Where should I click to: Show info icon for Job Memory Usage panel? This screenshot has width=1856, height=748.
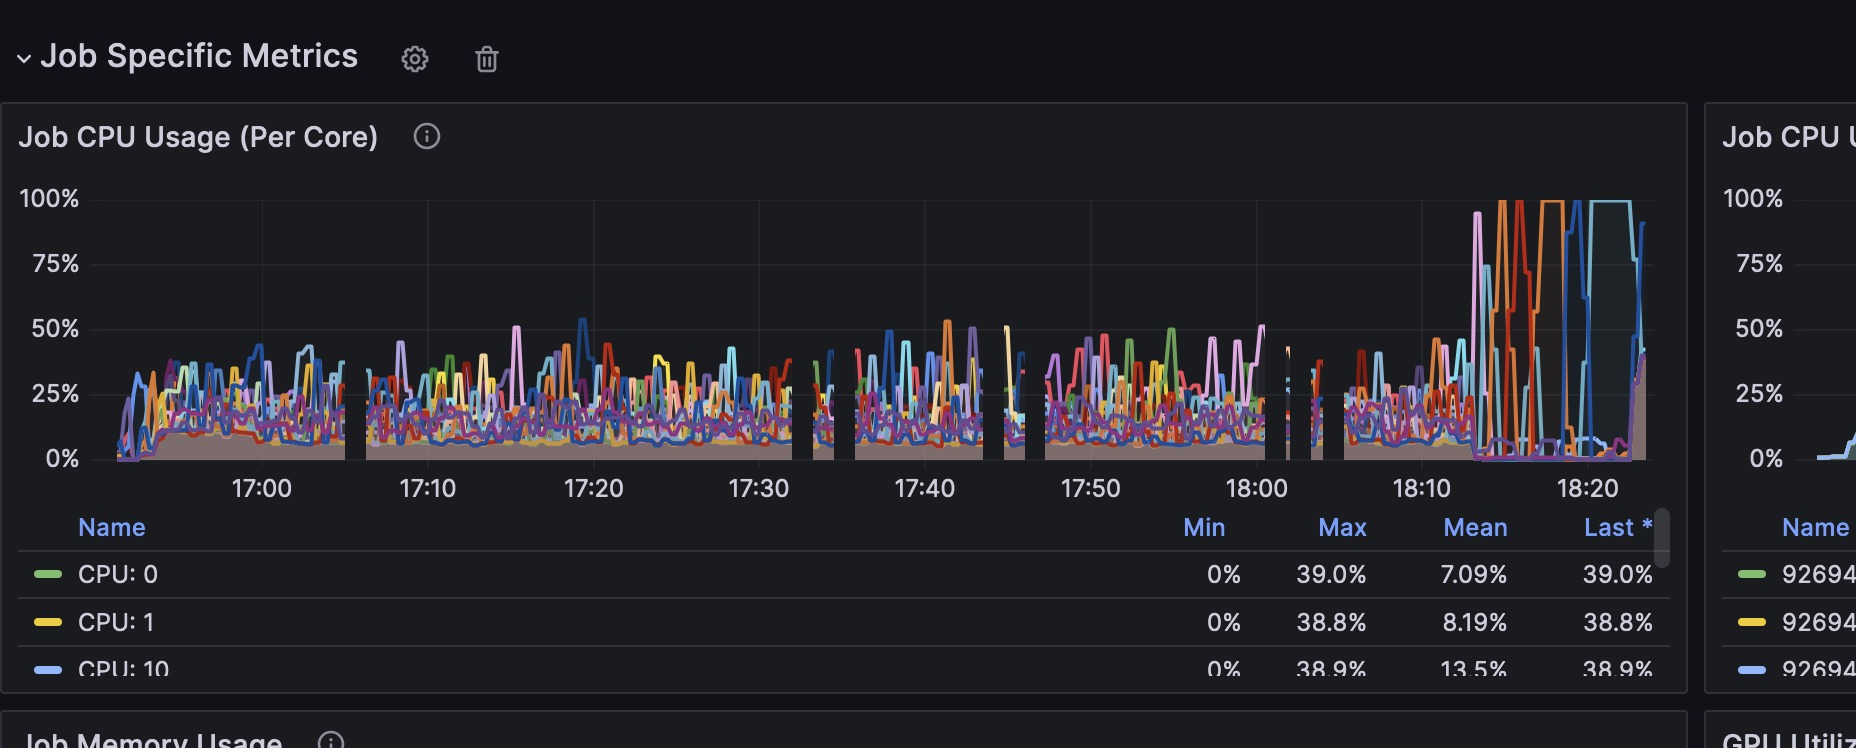tap(331, 740)
